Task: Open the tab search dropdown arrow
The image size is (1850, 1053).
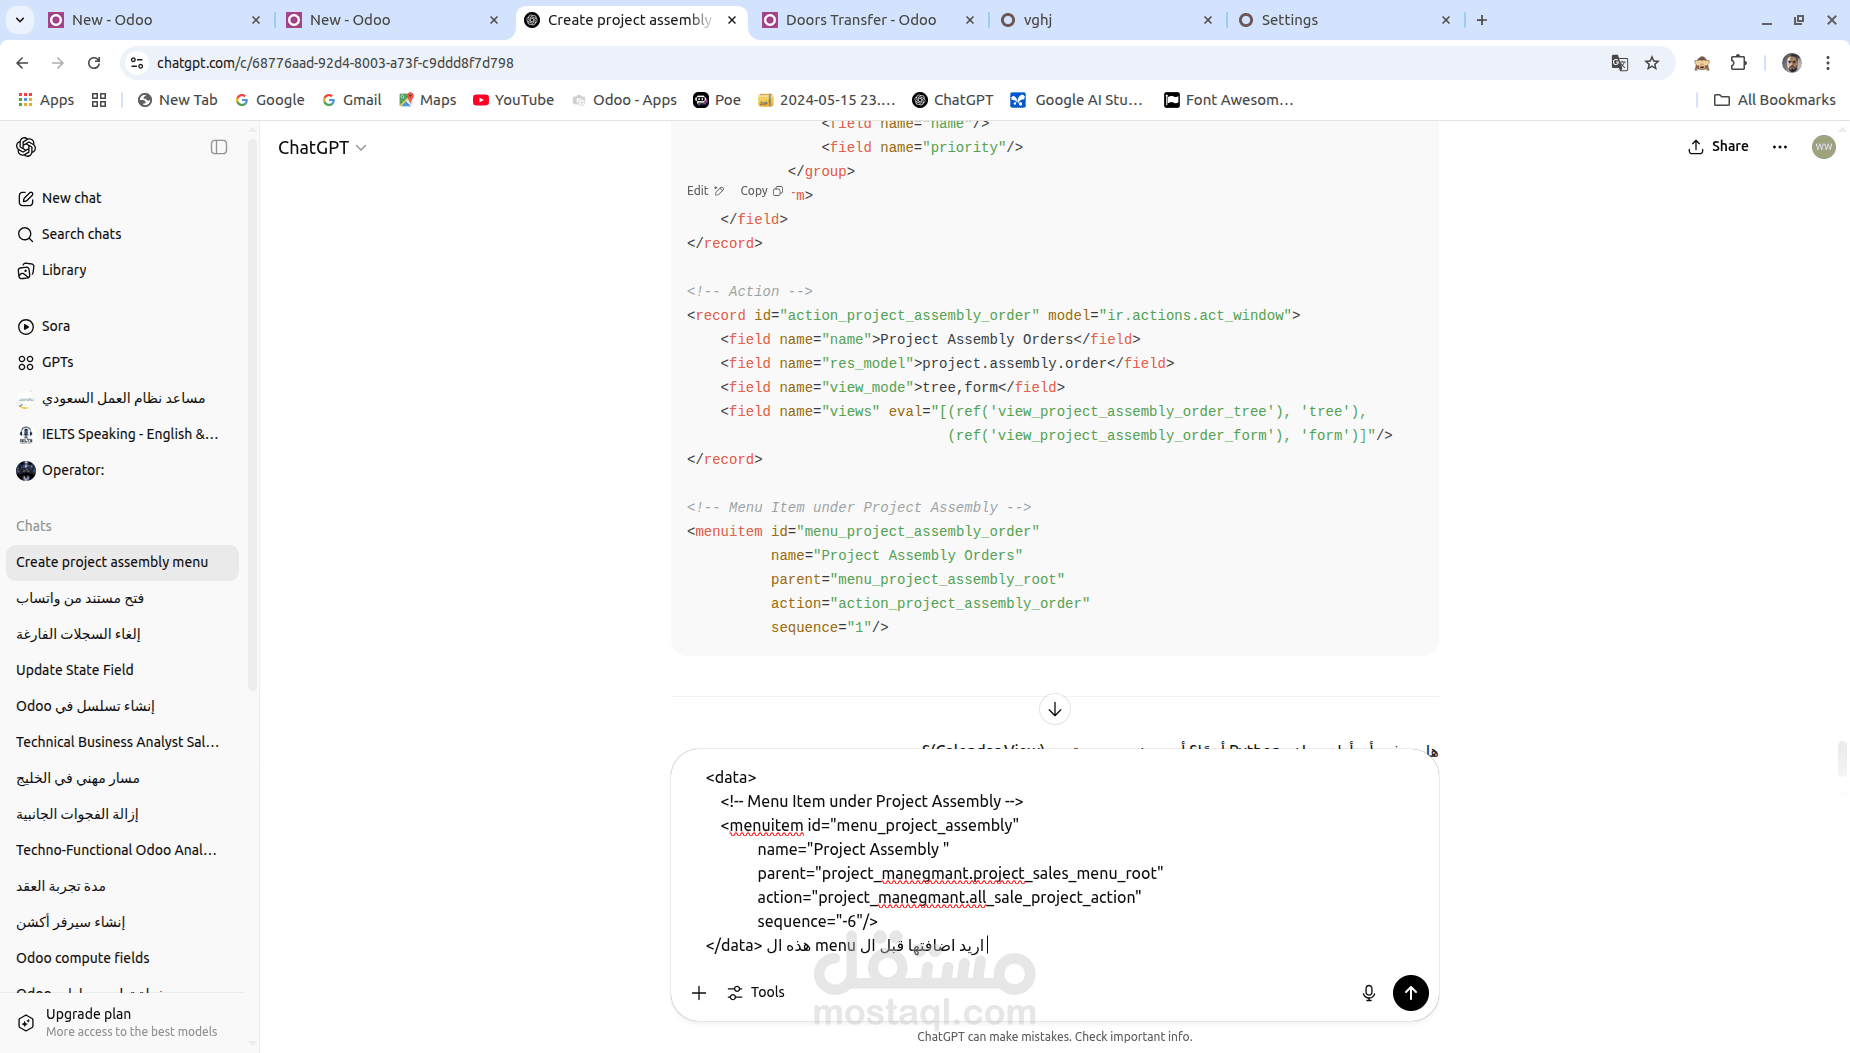Action: tap(20, 20)
